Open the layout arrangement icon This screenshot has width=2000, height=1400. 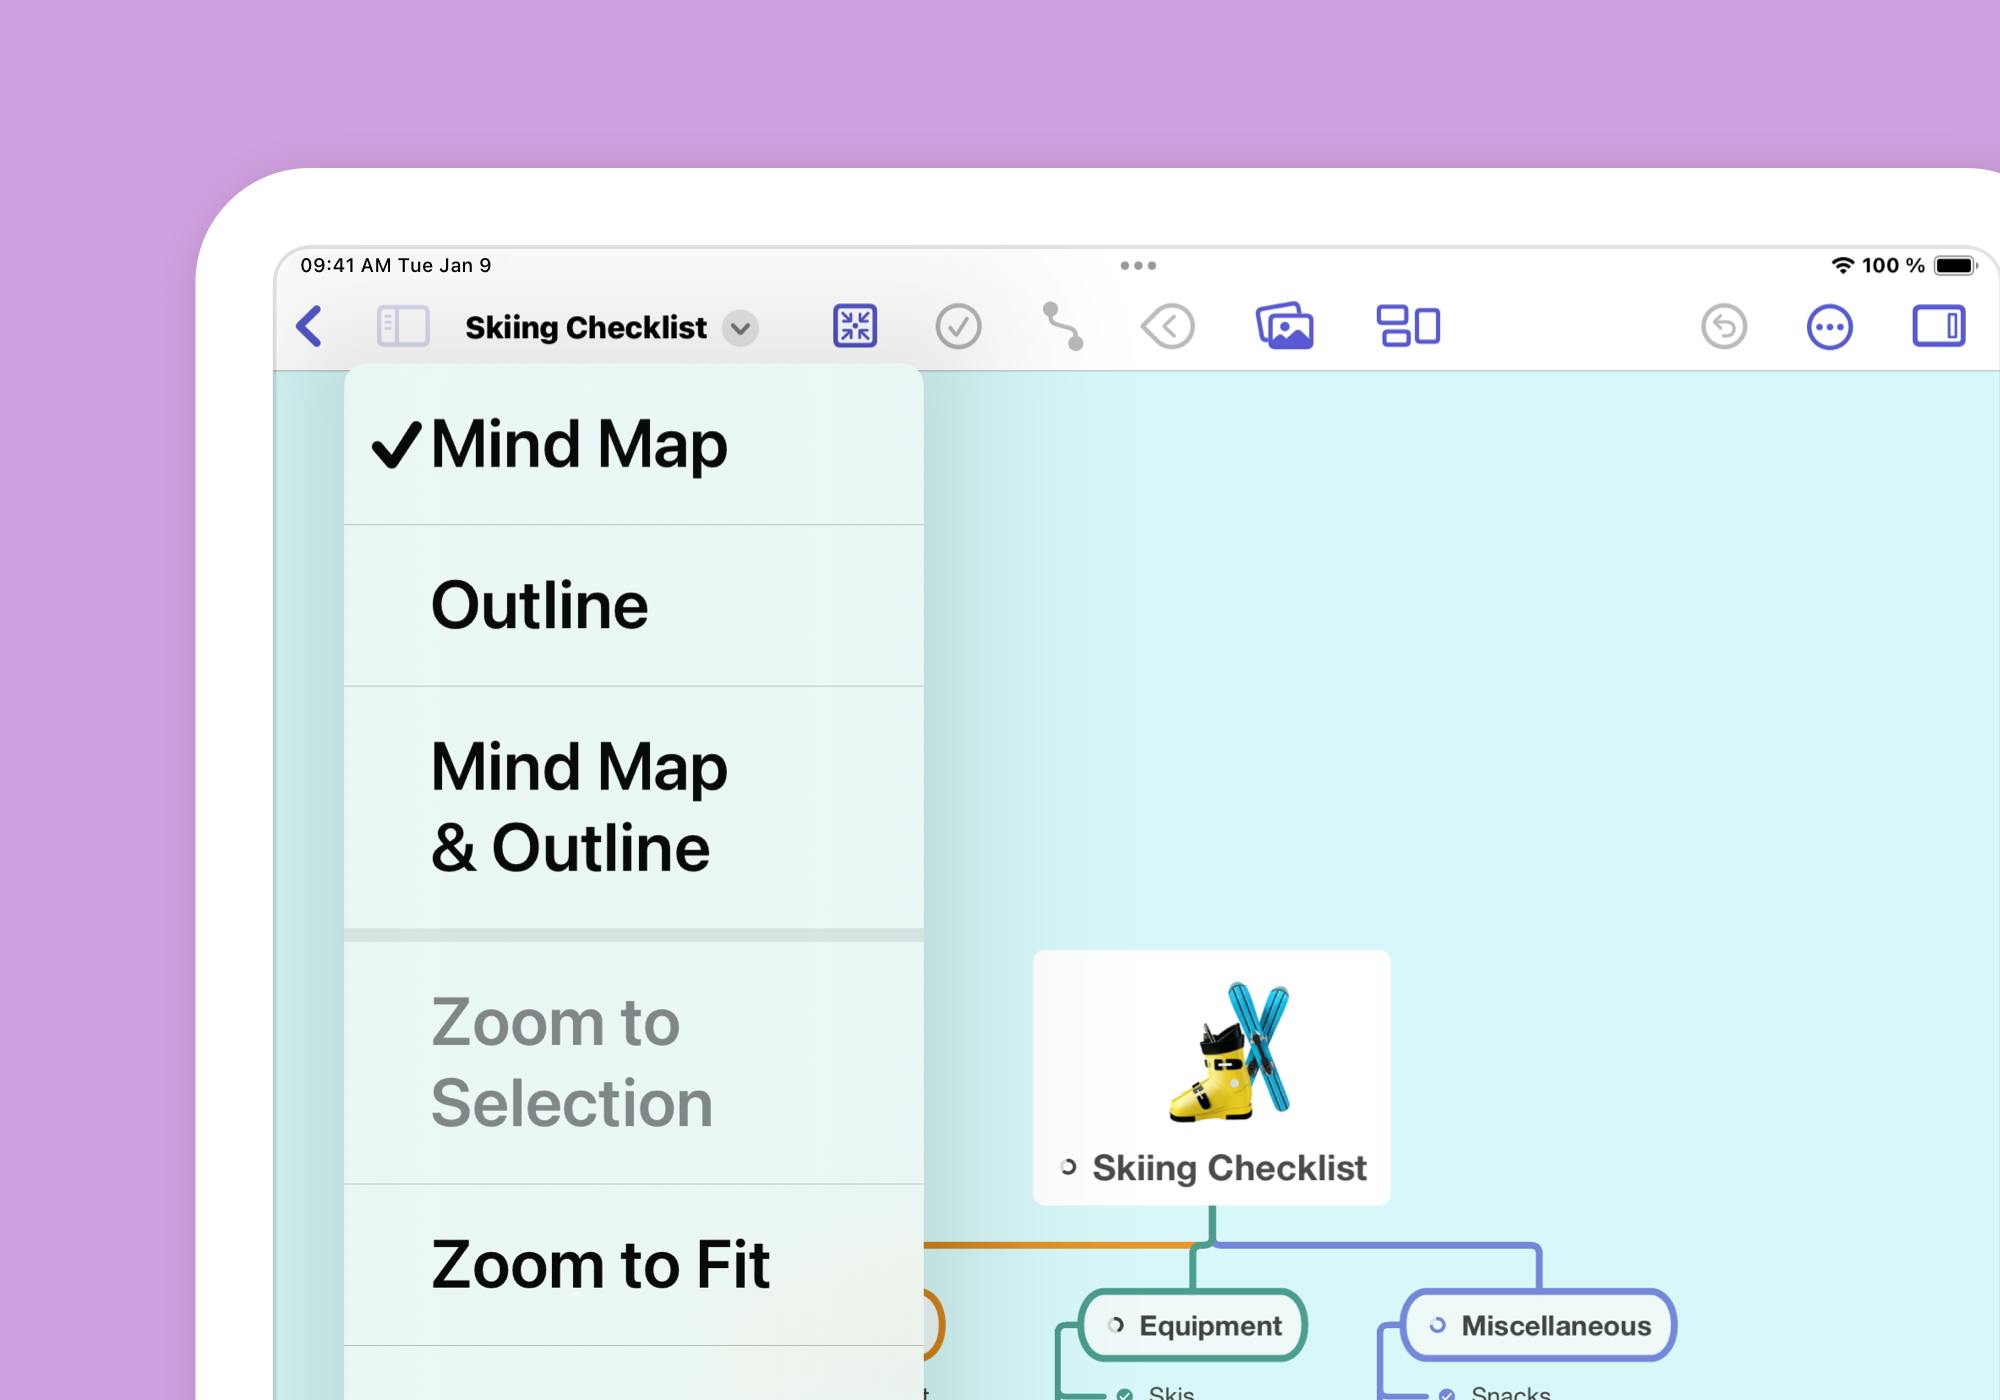pyautogui.click(x=1408, y=326)
